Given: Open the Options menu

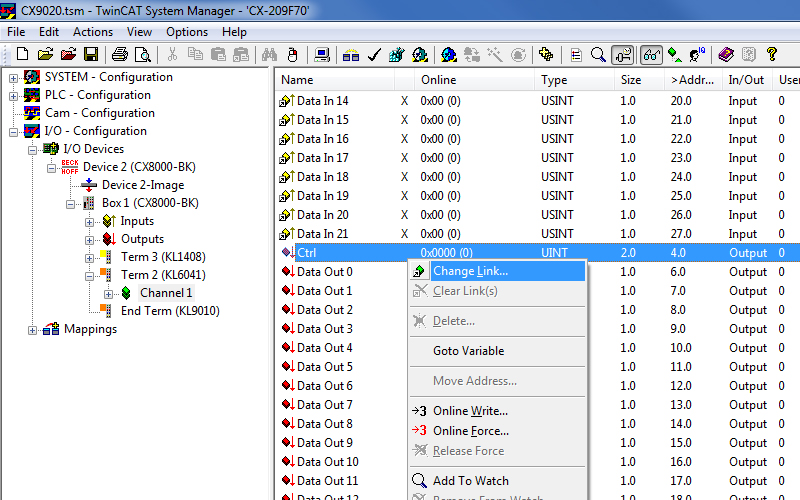Looking at the screenshot, I should tap(187, 32).
